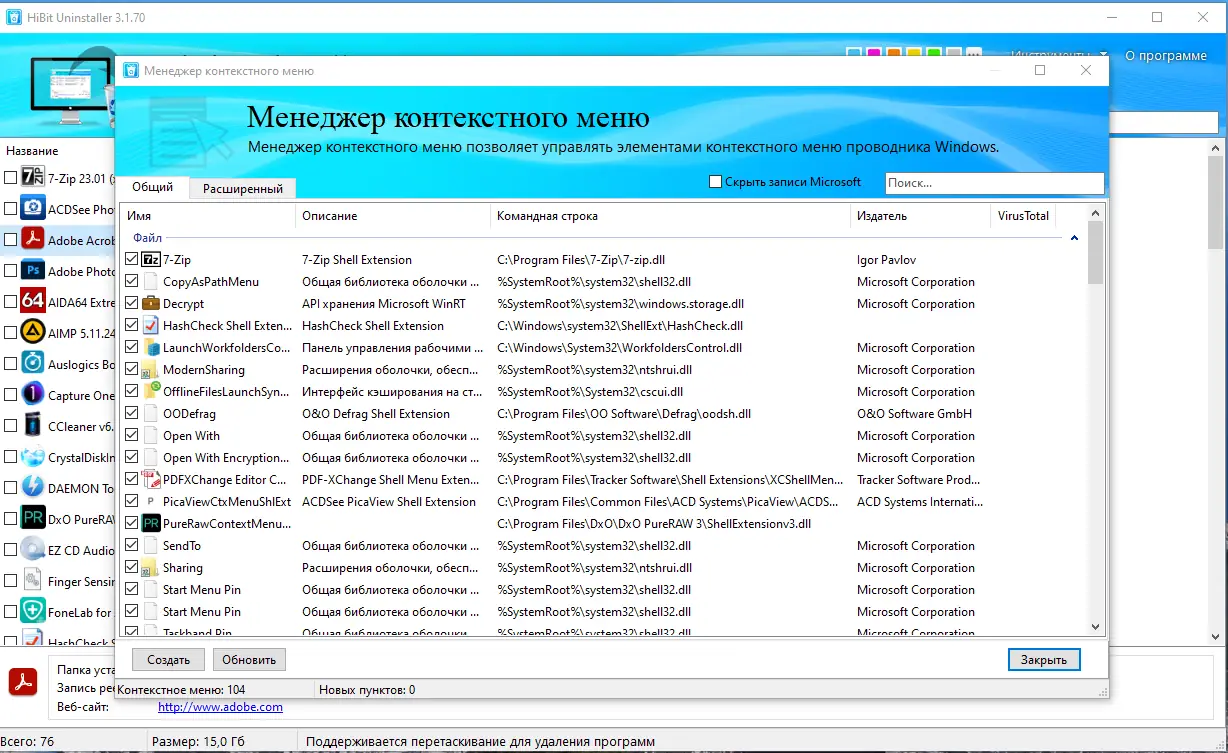The image size is (1228, 753).
Task: Click the ModernSharing folder icon
Action: 151,370
